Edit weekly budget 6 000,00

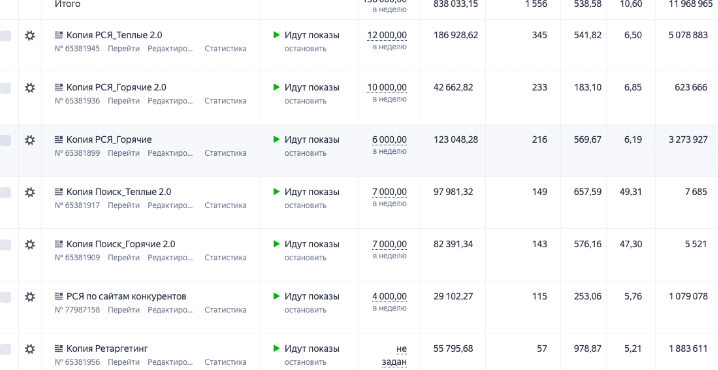[x=389, y=140]
